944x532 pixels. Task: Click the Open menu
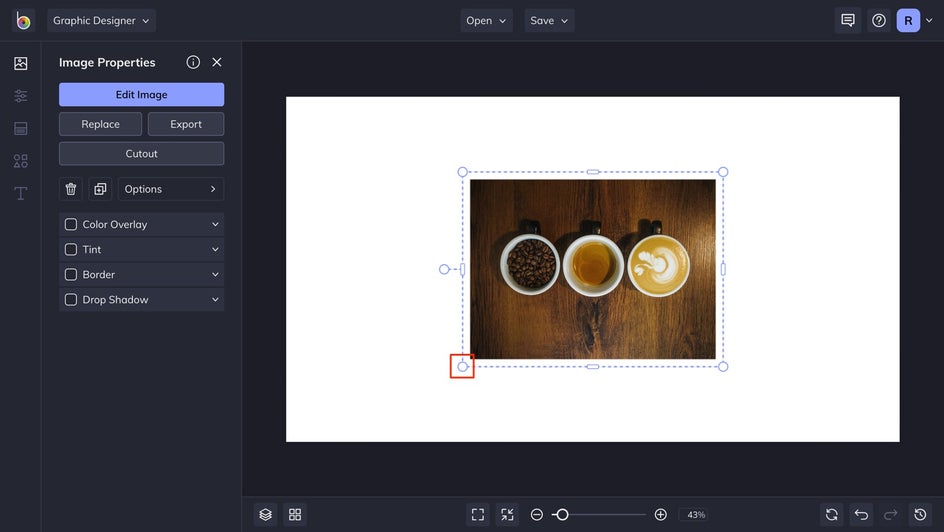pyautogui.click(x=486, y=21)
